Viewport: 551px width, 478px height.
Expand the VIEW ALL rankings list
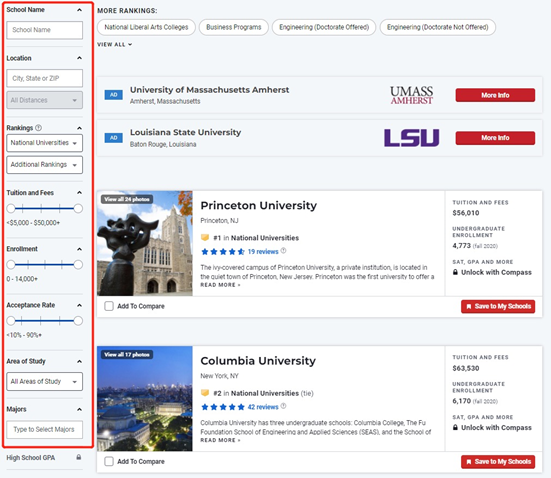click(x=115, y=45)
